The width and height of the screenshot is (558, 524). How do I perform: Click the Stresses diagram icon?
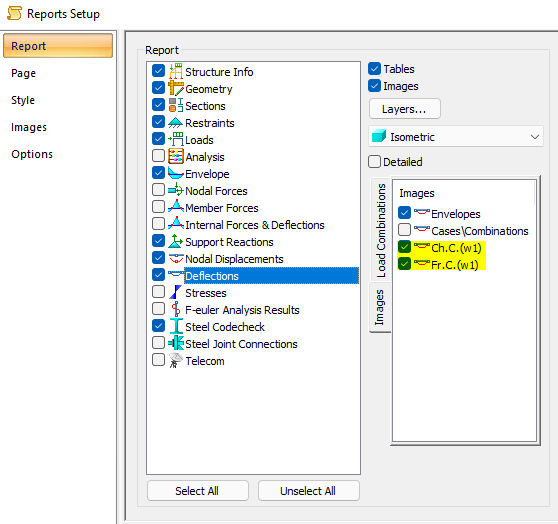coord(176,292)
